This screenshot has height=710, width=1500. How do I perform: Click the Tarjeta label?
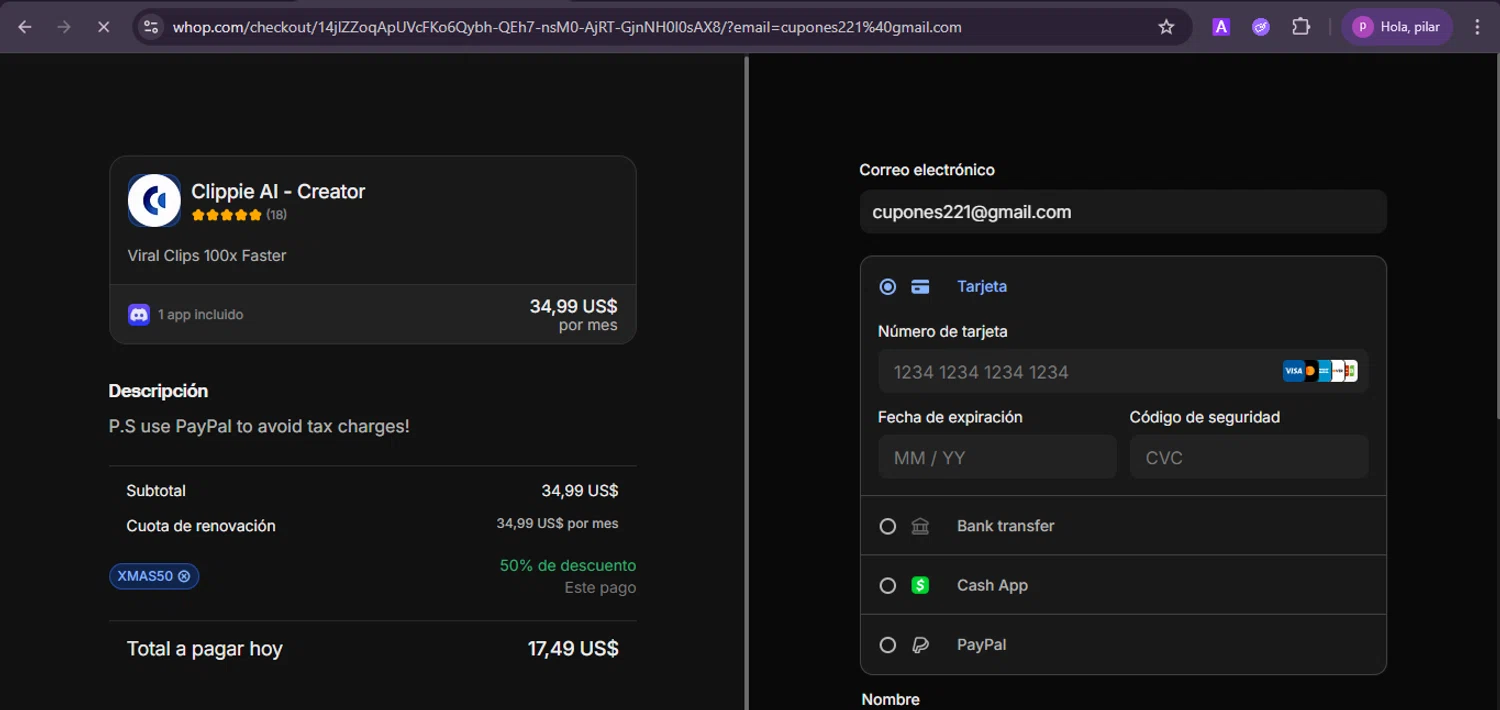(x=982, y=286)
